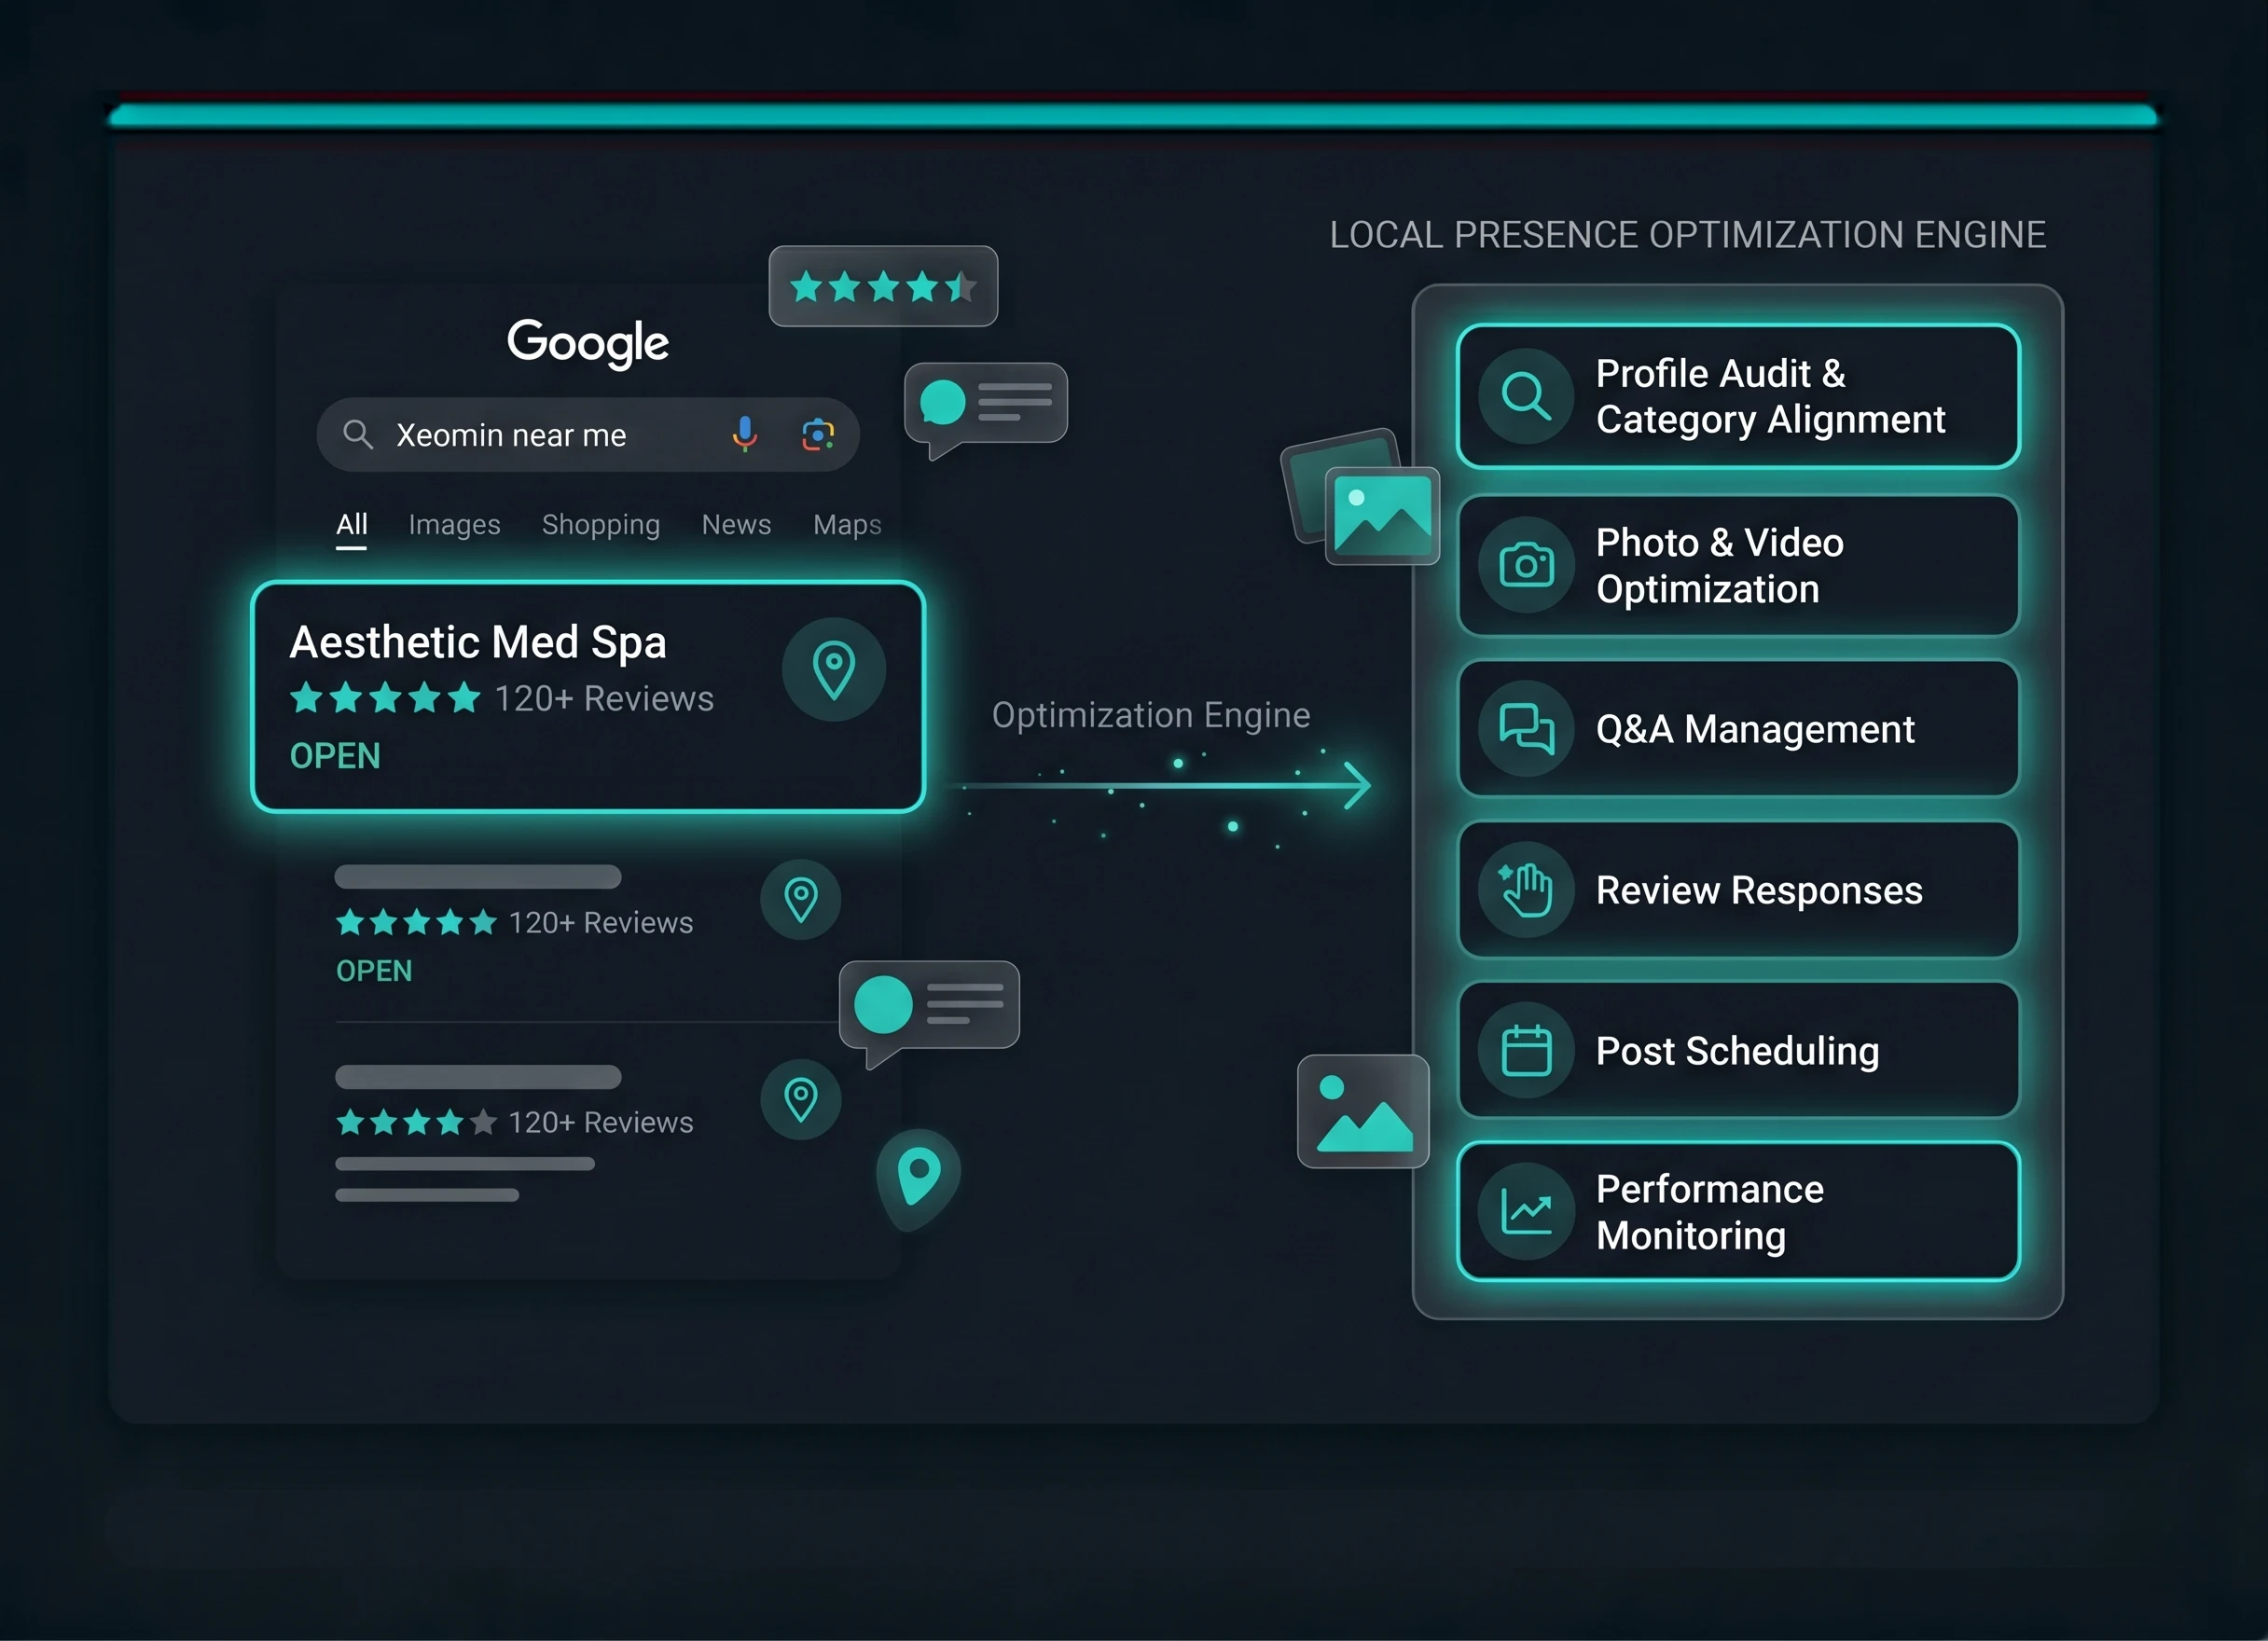Click the Q&A Management chat bubbles icon

pos(1524,729)
